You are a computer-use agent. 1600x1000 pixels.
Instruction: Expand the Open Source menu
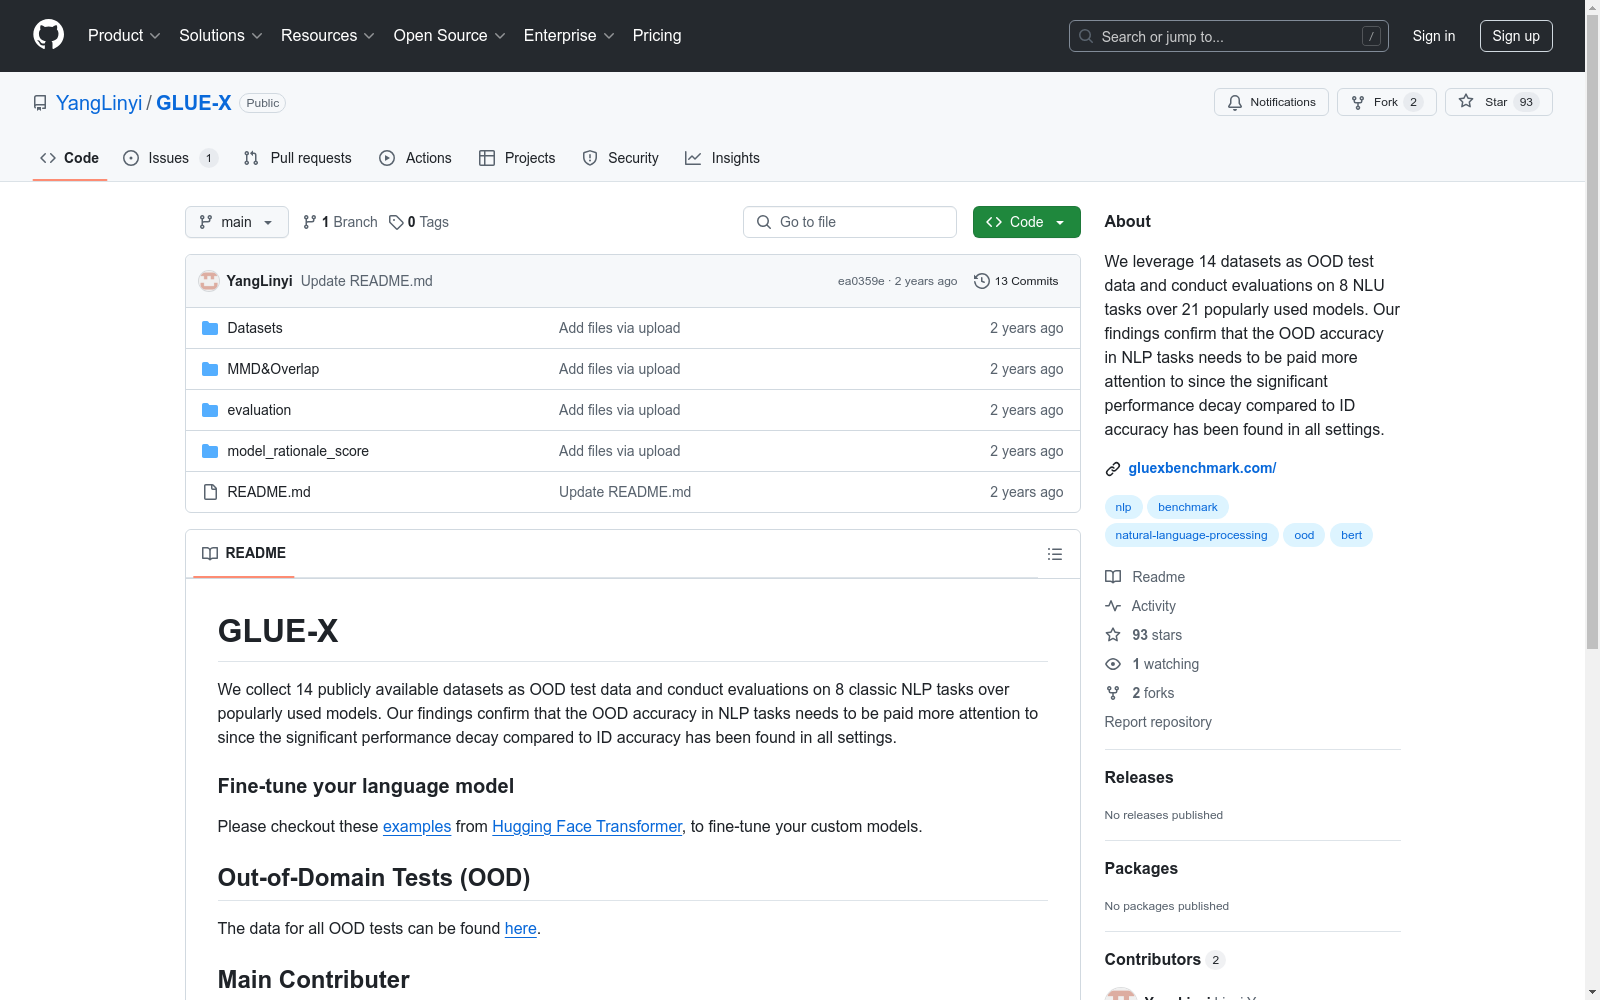coord(450,35)
